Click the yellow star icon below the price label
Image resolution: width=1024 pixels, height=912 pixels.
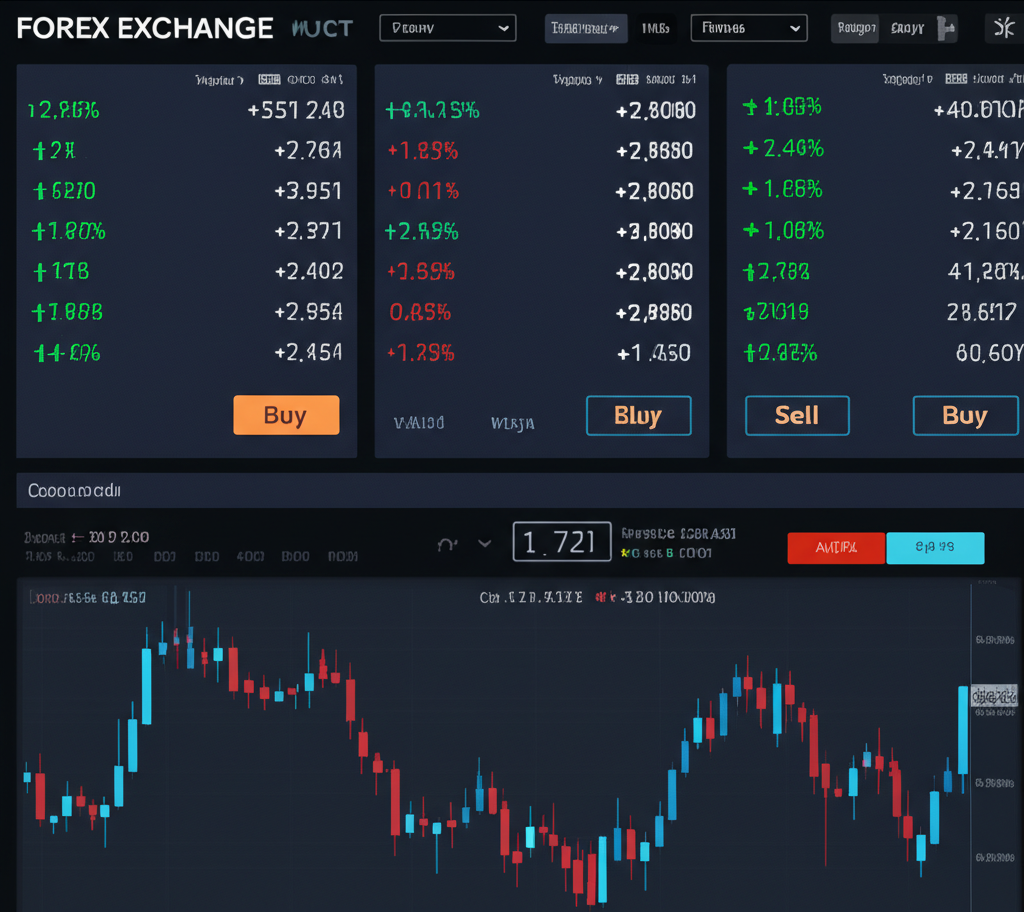click(626, 552)
